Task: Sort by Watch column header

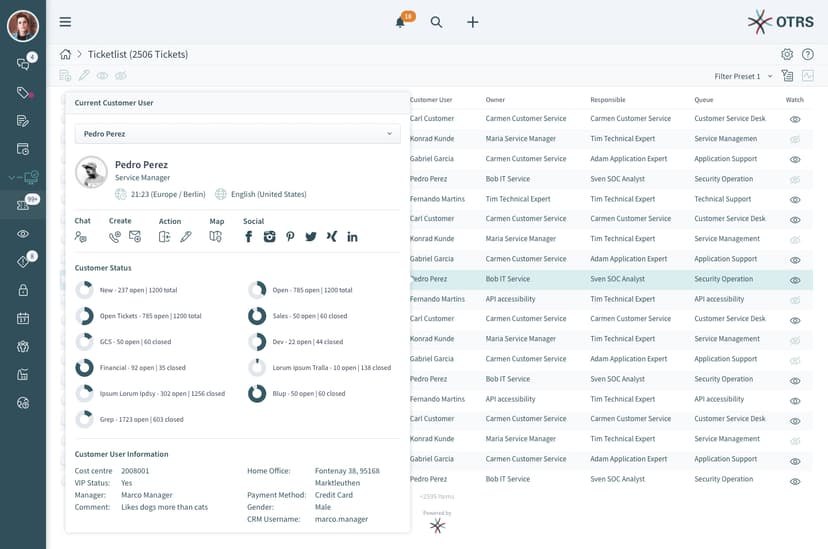Action: pyautogui.click(x=794, y=100)
